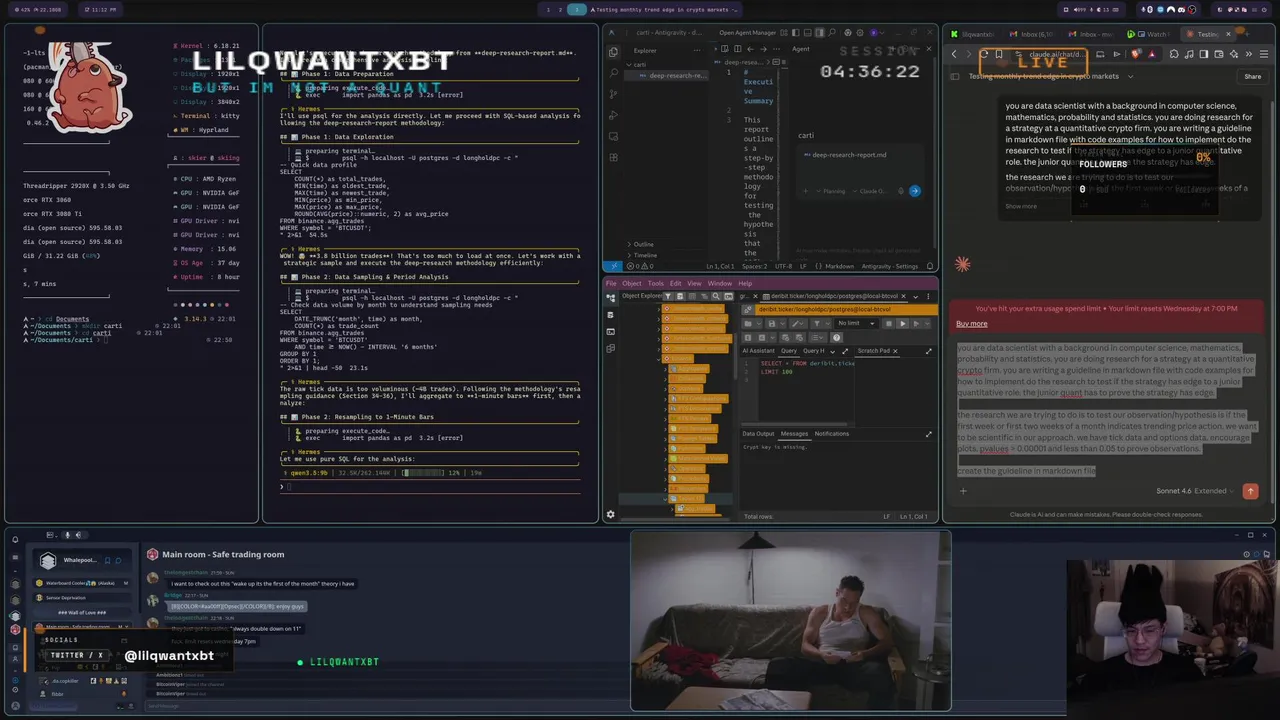Switch to Notifications tab in pgAdmin

pos(832,433)
